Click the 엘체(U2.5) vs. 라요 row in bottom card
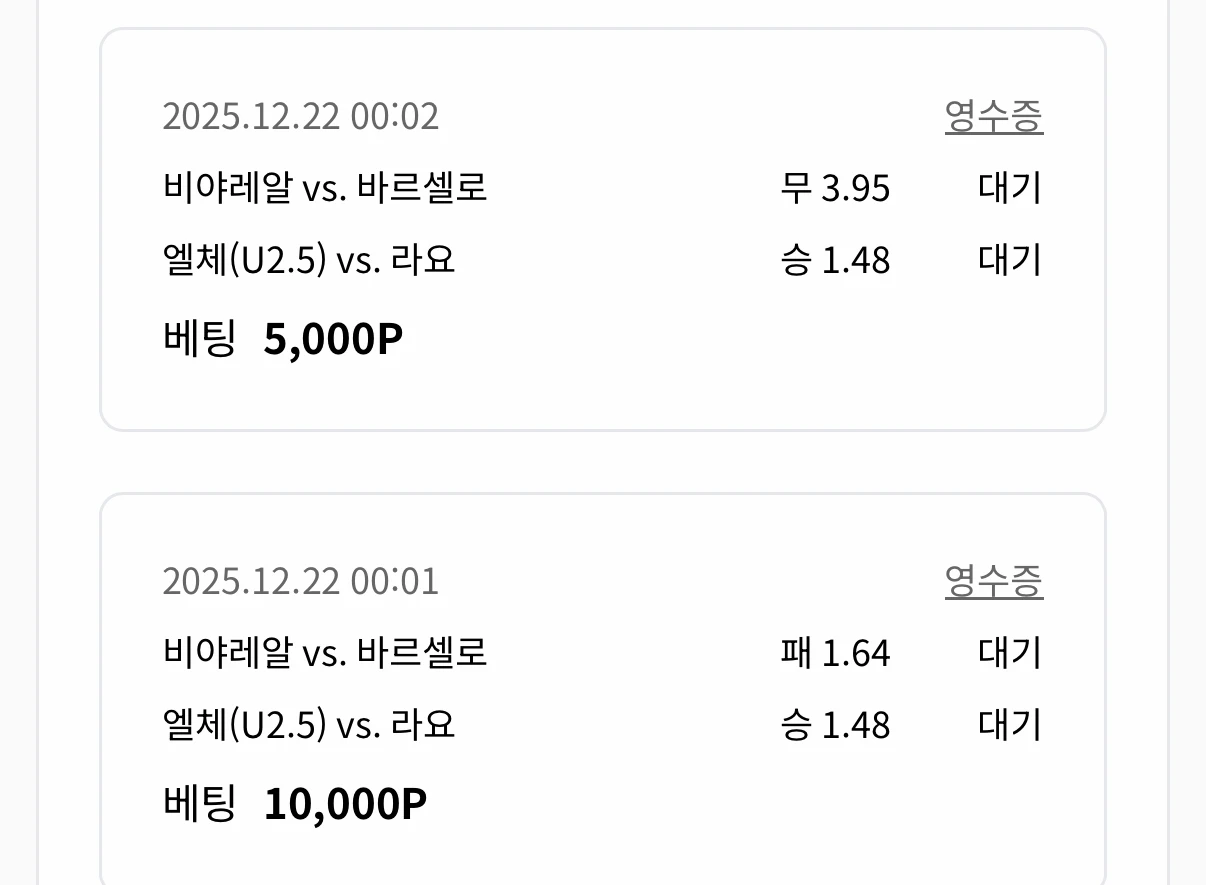This screenshot has height=885, width=1206. coord(309,724)
